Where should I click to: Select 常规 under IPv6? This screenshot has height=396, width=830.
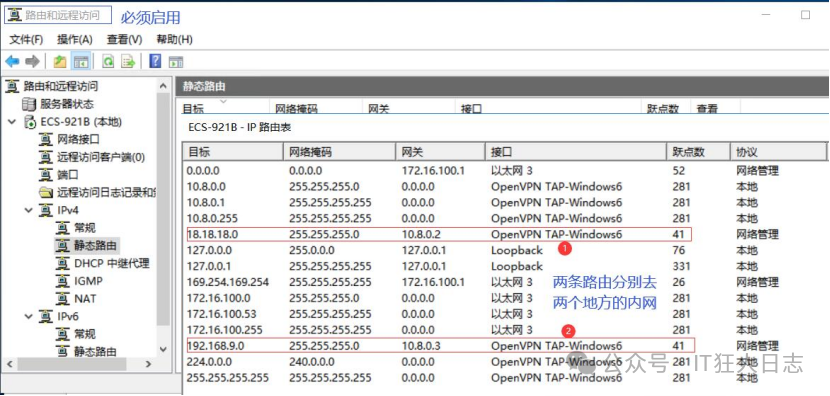point(85,334)
